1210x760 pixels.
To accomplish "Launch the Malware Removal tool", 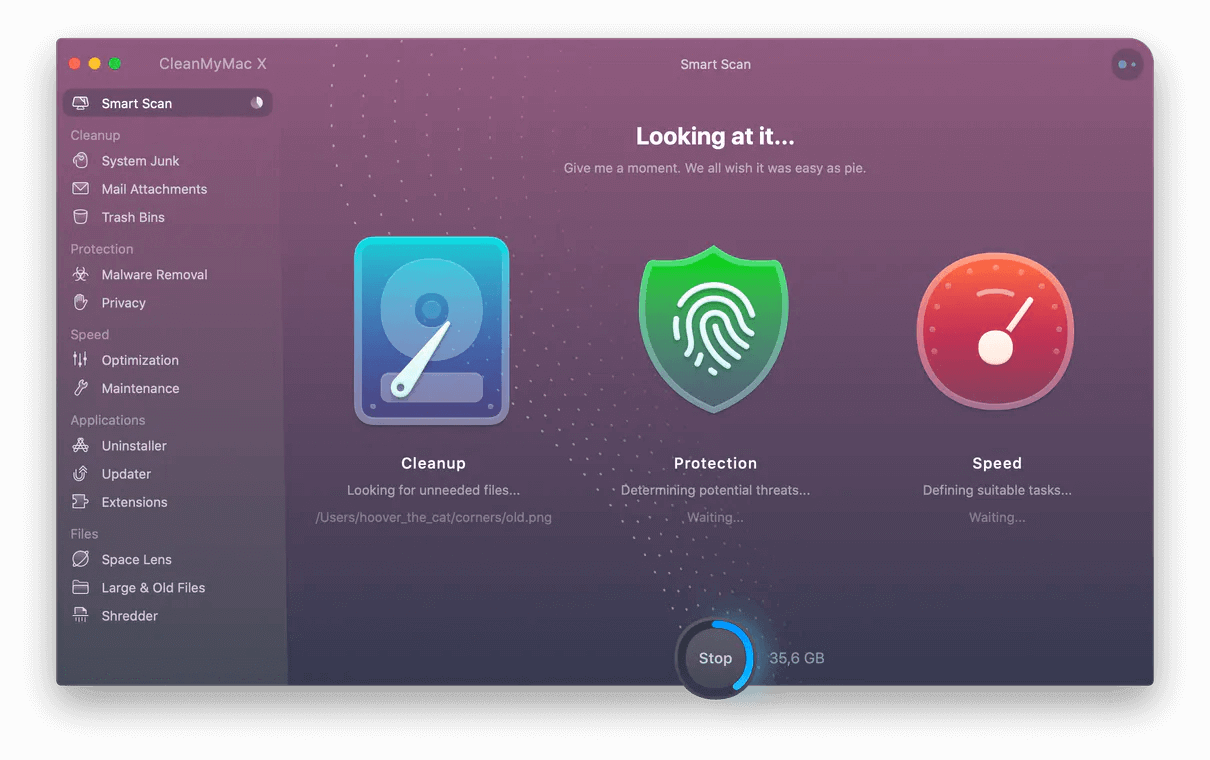I will (x=154, y=274).
